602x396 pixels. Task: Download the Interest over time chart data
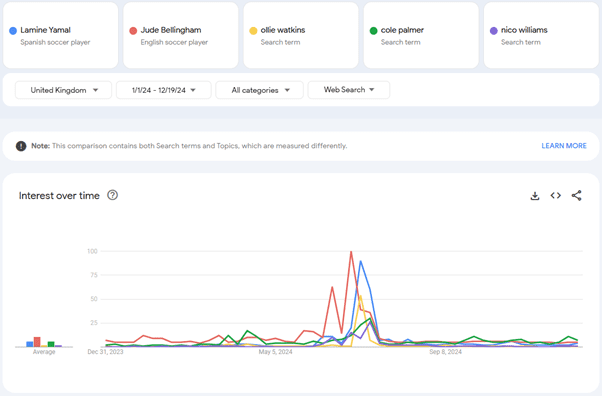(535, 196)
